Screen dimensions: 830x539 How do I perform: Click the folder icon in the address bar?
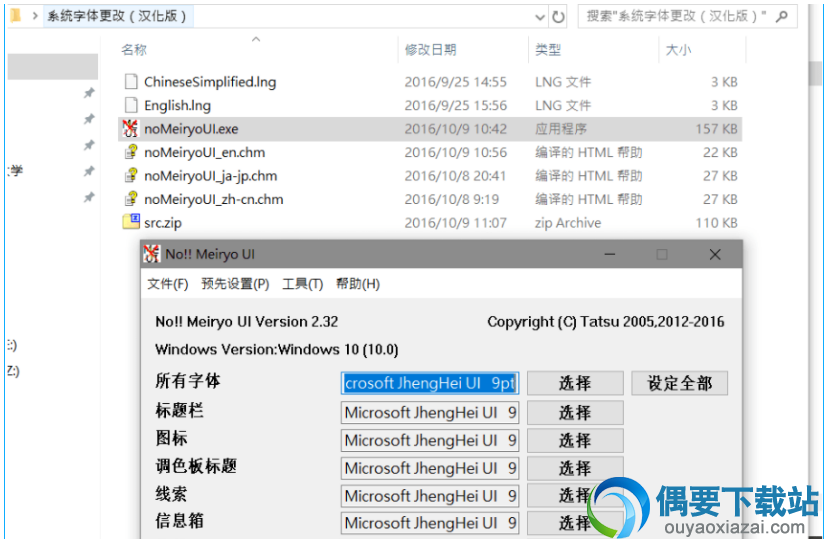pyautogui.click(x=16, y=16)
